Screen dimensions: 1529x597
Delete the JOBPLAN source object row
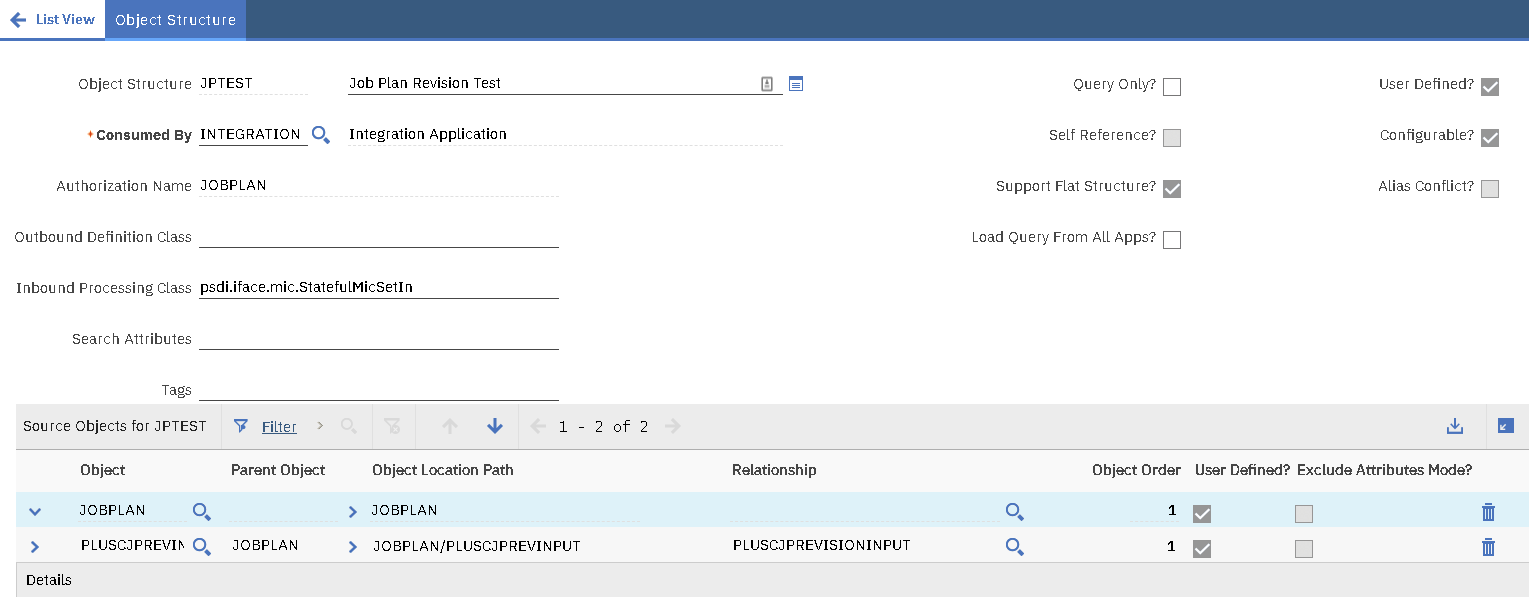click(1488, 512)
